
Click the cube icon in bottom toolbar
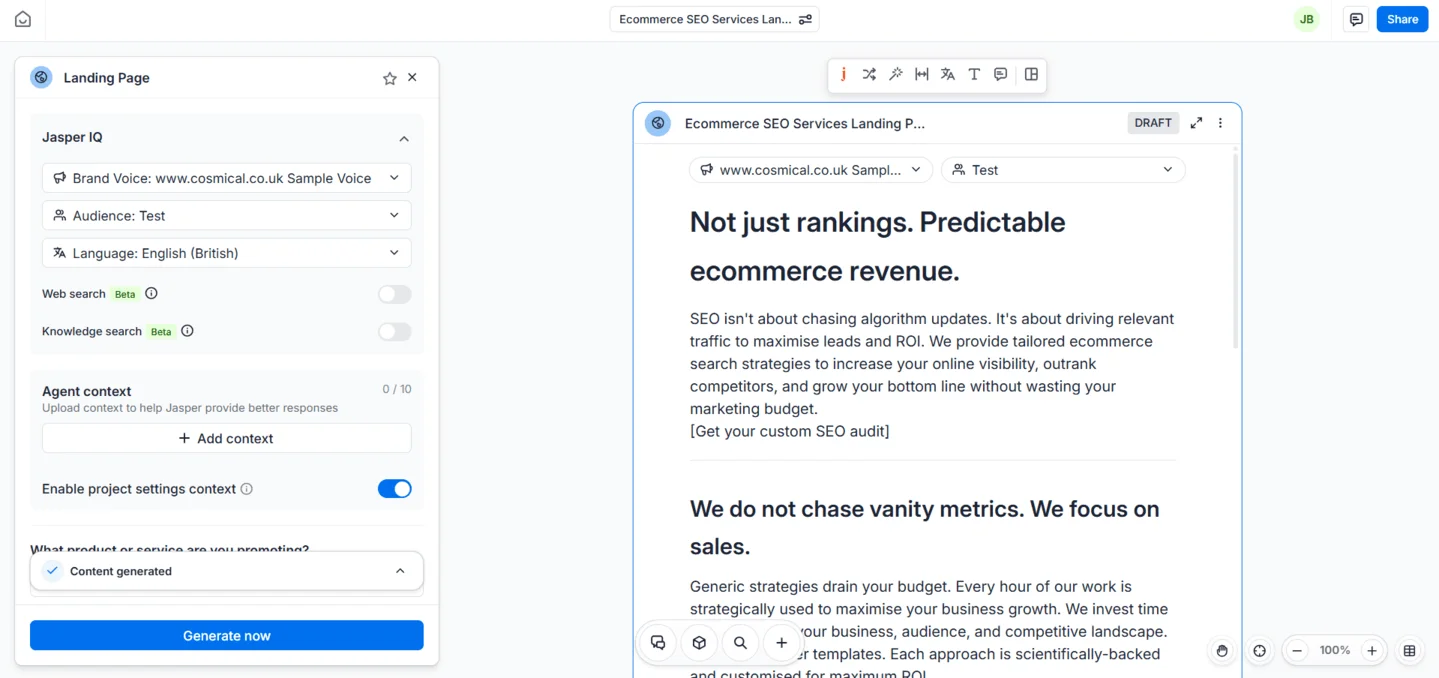pos(699,643)
